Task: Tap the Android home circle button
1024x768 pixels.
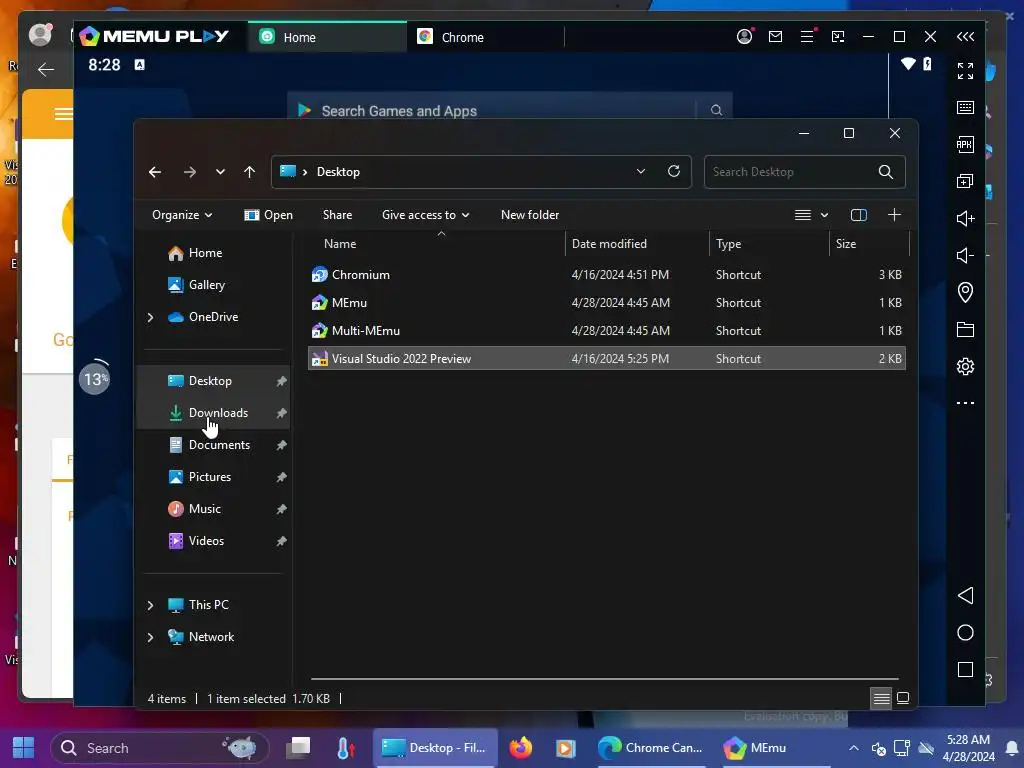Action: 965,633
